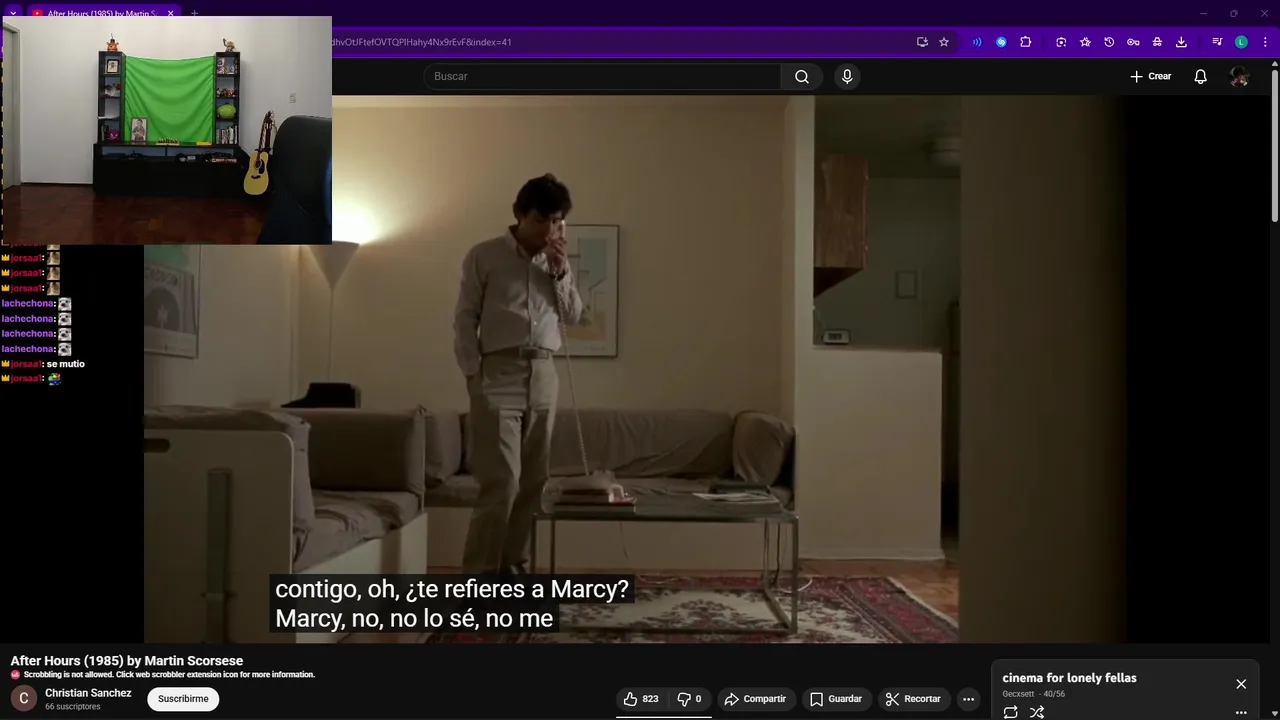Close the cinema for lonely fellas playlist panel

pyautogui.click(x=1241, y=684)
